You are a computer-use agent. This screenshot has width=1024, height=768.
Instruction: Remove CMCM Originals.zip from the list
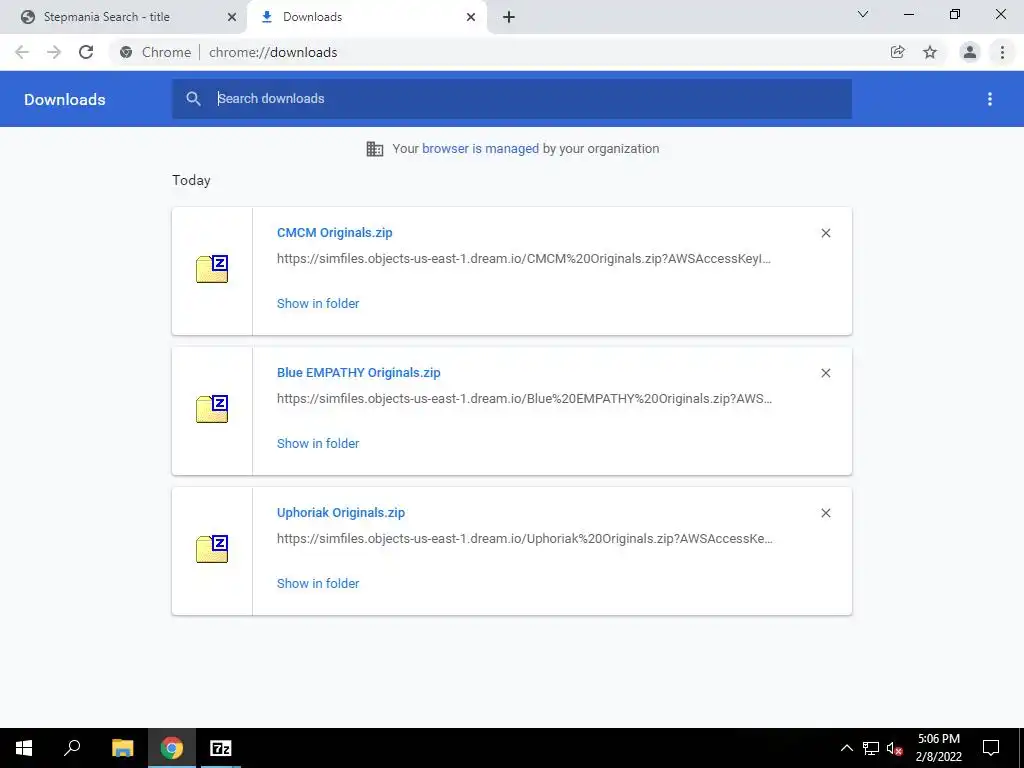click(825, 233)
